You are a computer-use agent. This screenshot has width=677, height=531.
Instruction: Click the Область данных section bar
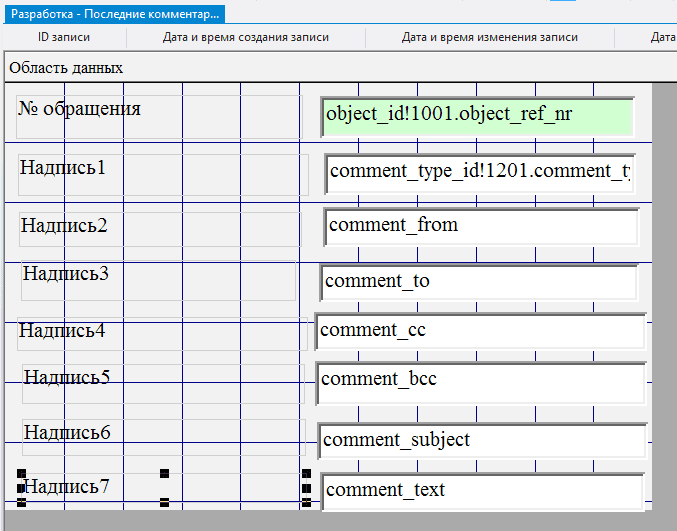pos(66,68)
